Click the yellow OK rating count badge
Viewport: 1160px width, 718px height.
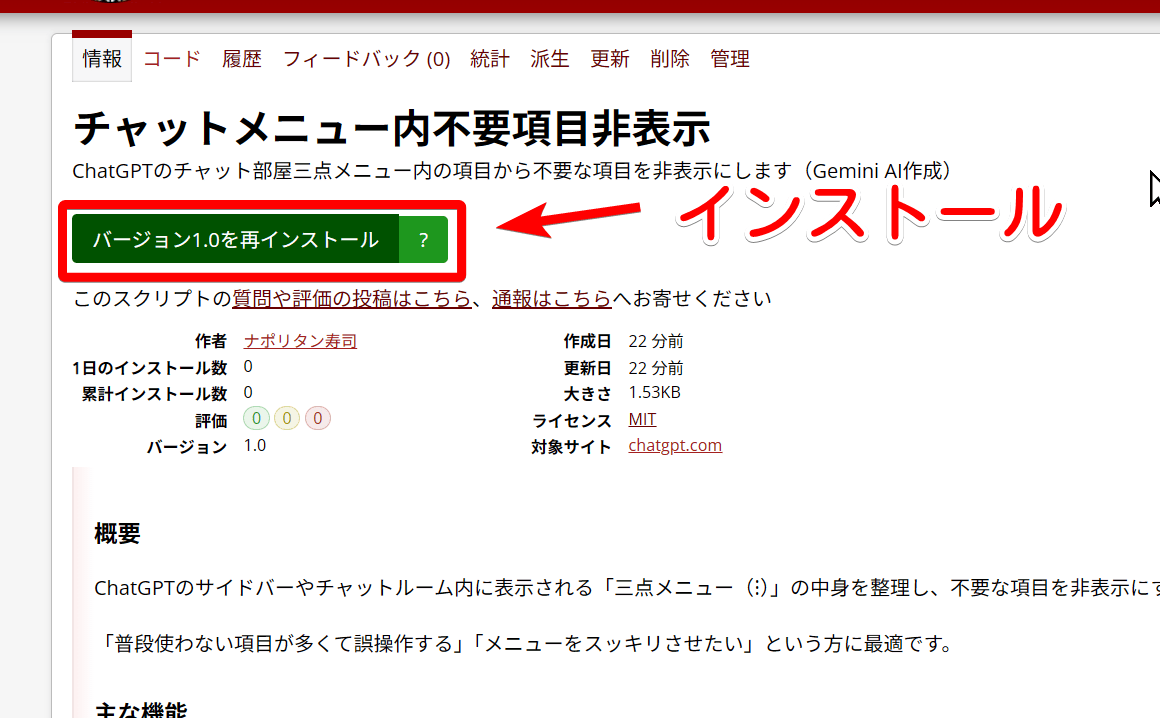tap(287, 419)
